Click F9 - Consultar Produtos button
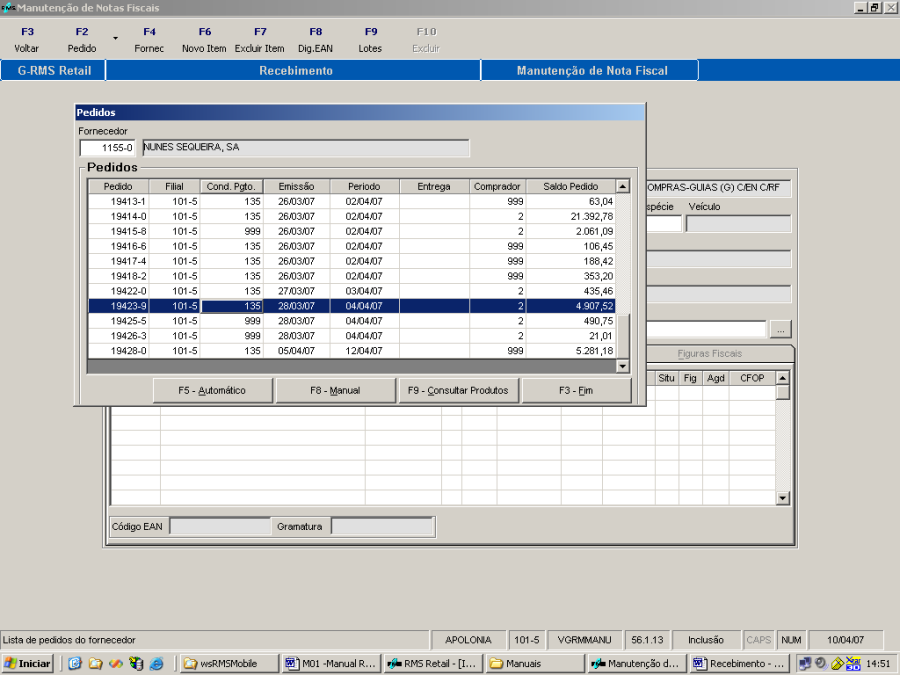 point(458,390)
